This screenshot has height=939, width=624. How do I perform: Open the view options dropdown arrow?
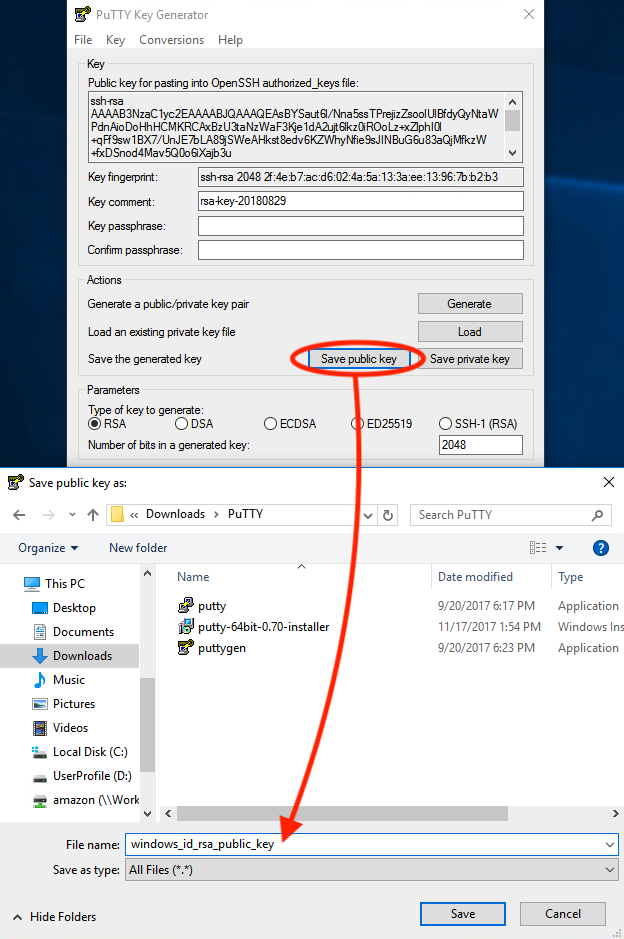[x=559, y=548]
